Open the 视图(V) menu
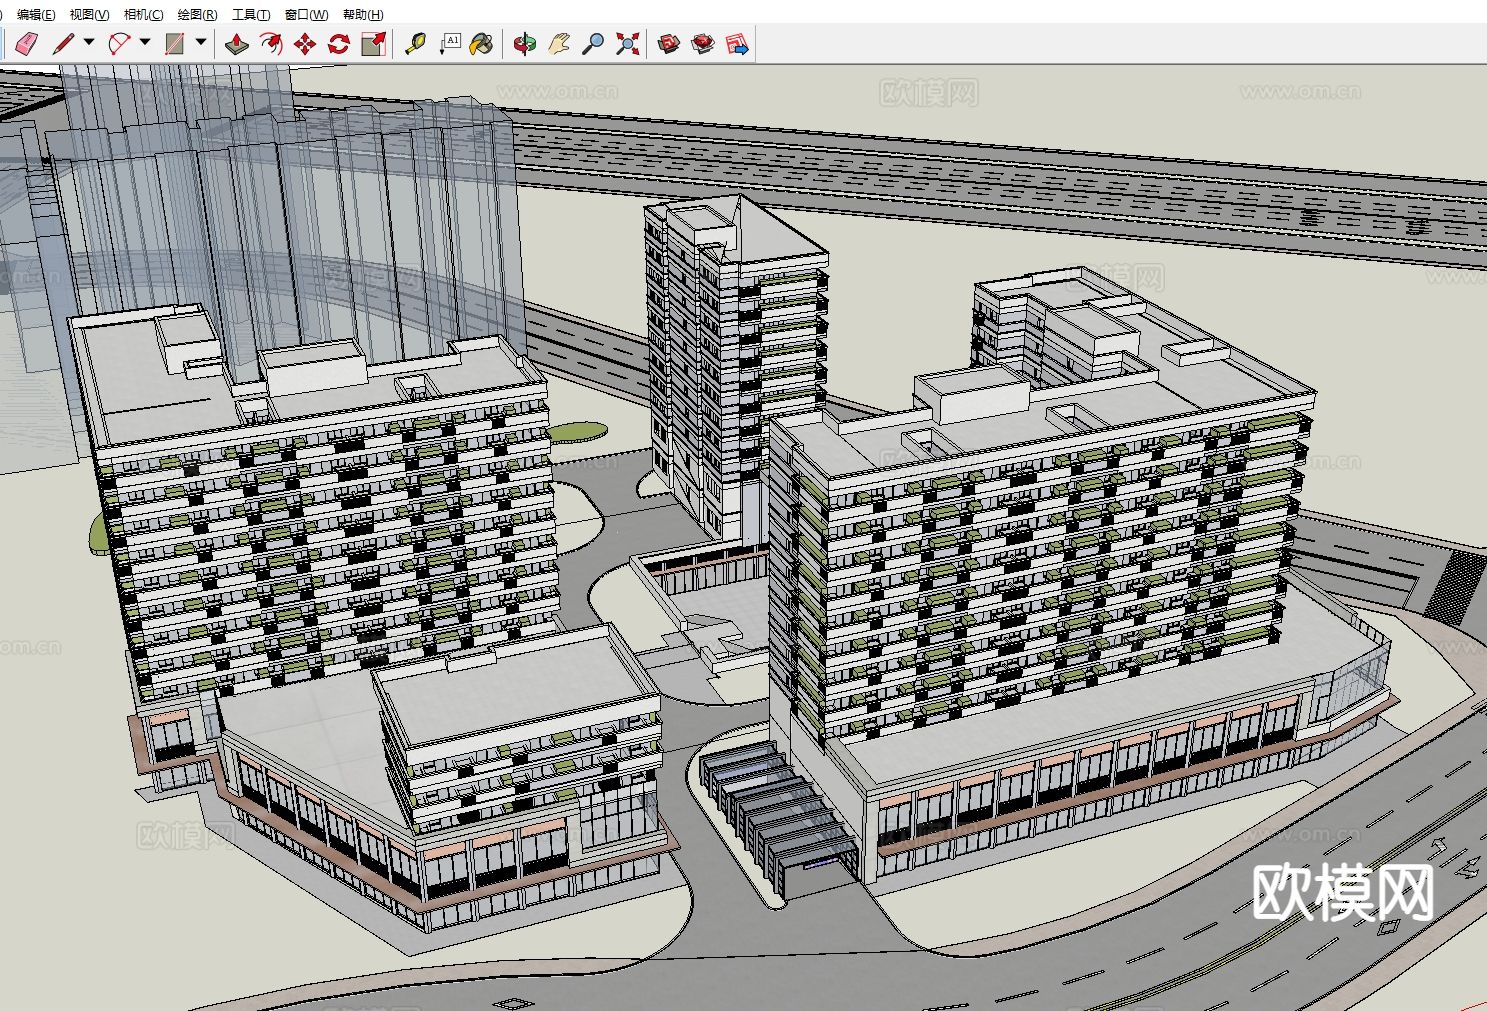This screenshot has width=1487, height=1011. pos(89,14)
